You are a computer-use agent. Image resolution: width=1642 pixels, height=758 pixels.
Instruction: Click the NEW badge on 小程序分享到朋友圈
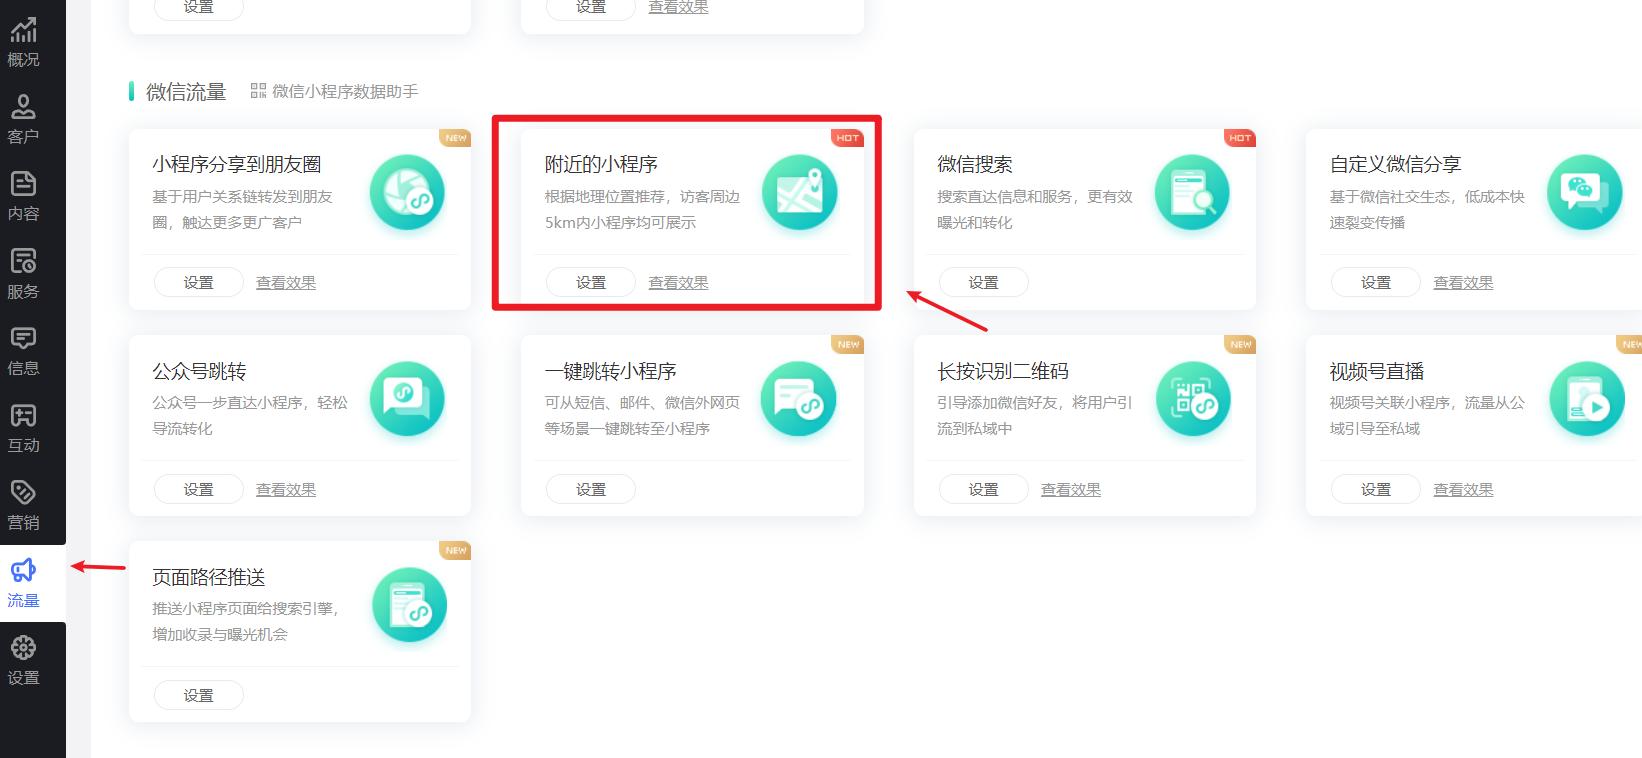(455, 138)
